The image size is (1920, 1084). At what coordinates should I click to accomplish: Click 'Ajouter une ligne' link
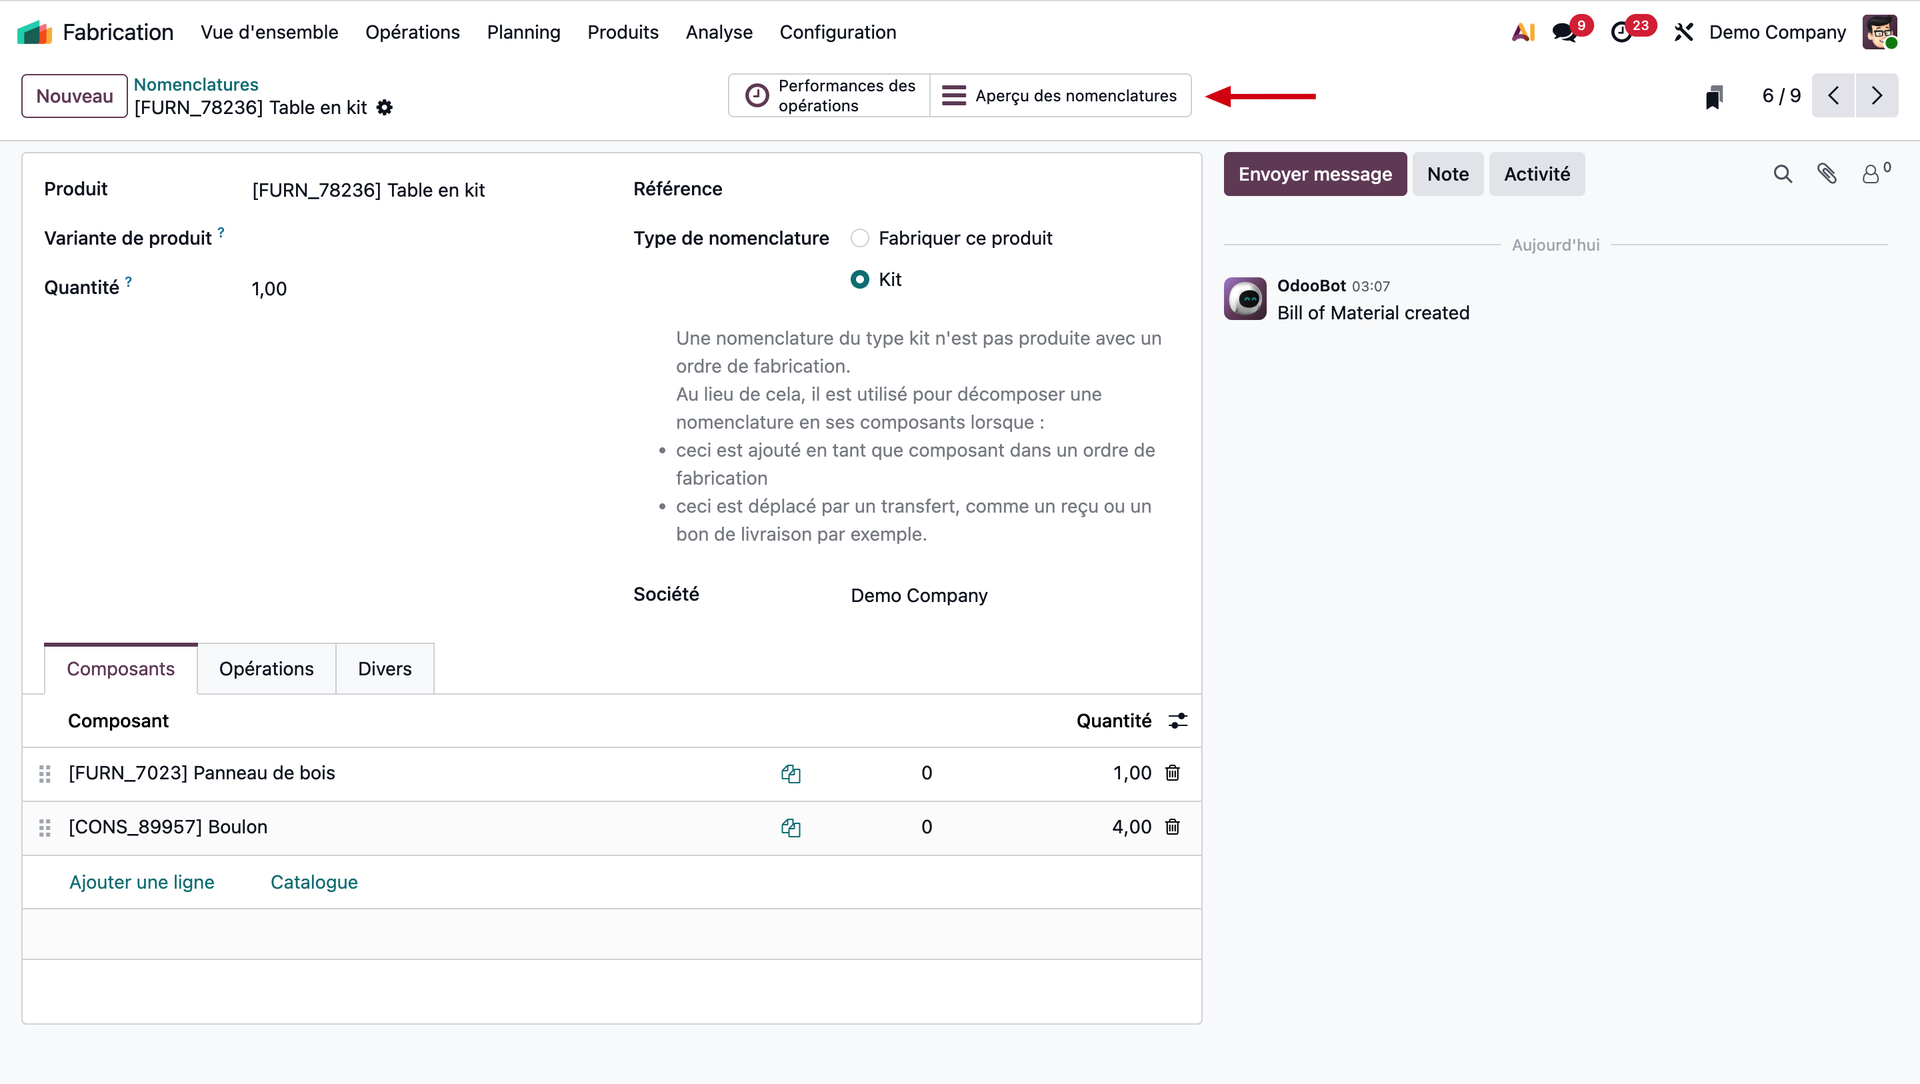coord(142,882)
